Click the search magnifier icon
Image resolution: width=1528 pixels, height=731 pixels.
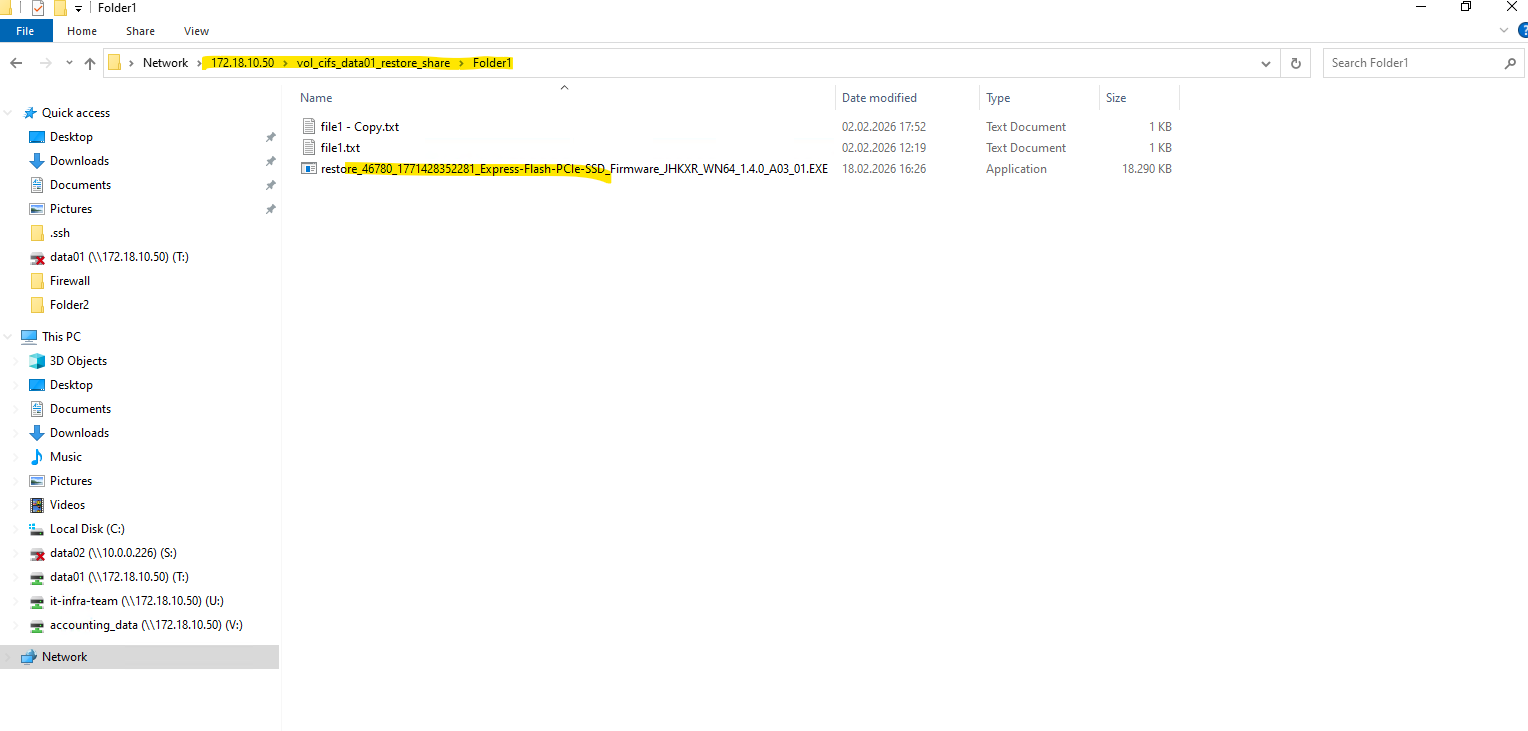click(1510, 63)
